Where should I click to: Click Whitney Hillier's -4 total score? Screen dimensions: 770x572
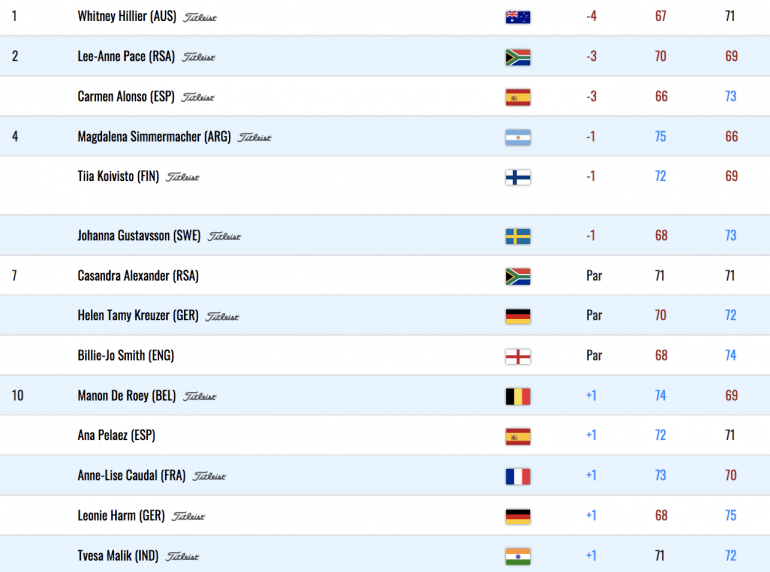591,16
